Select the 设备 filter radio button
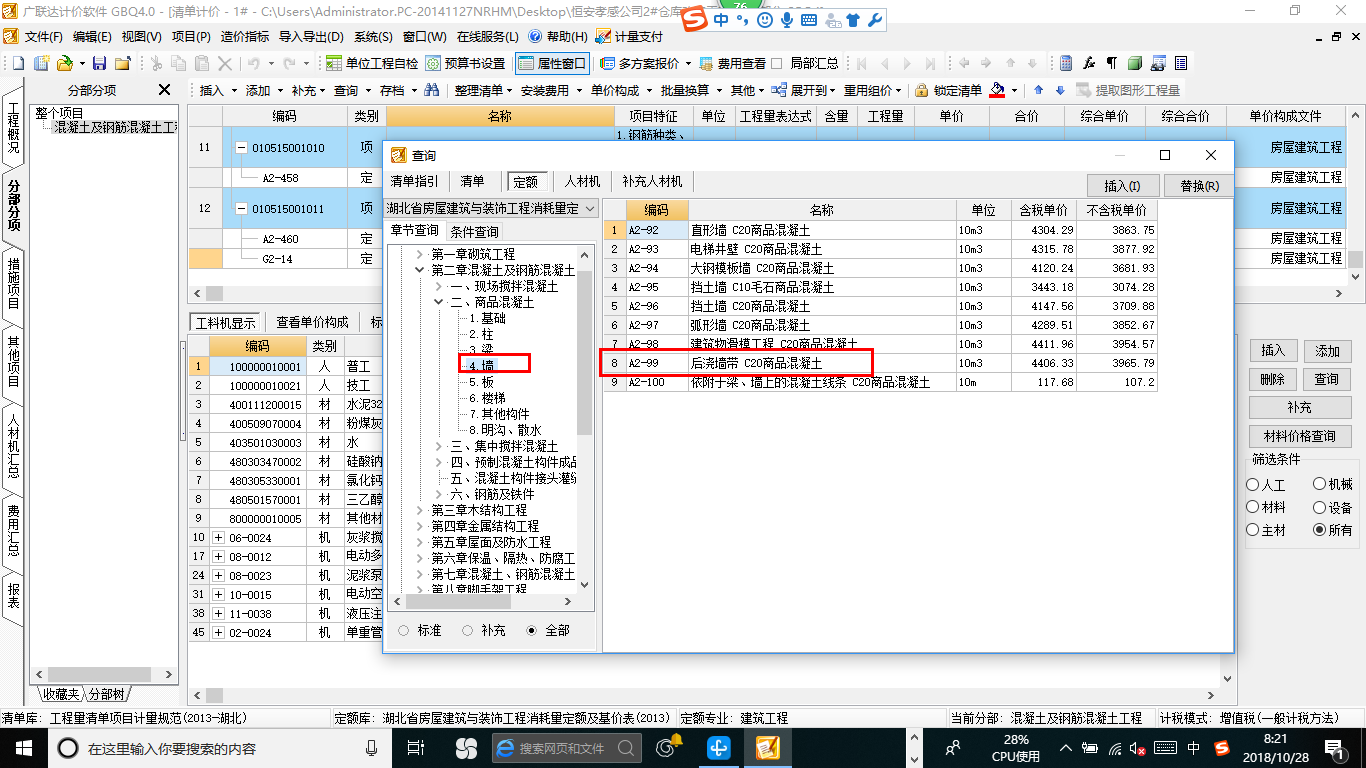The image size is (1366, 768). pyautogui.click(x=1320, y=507)
